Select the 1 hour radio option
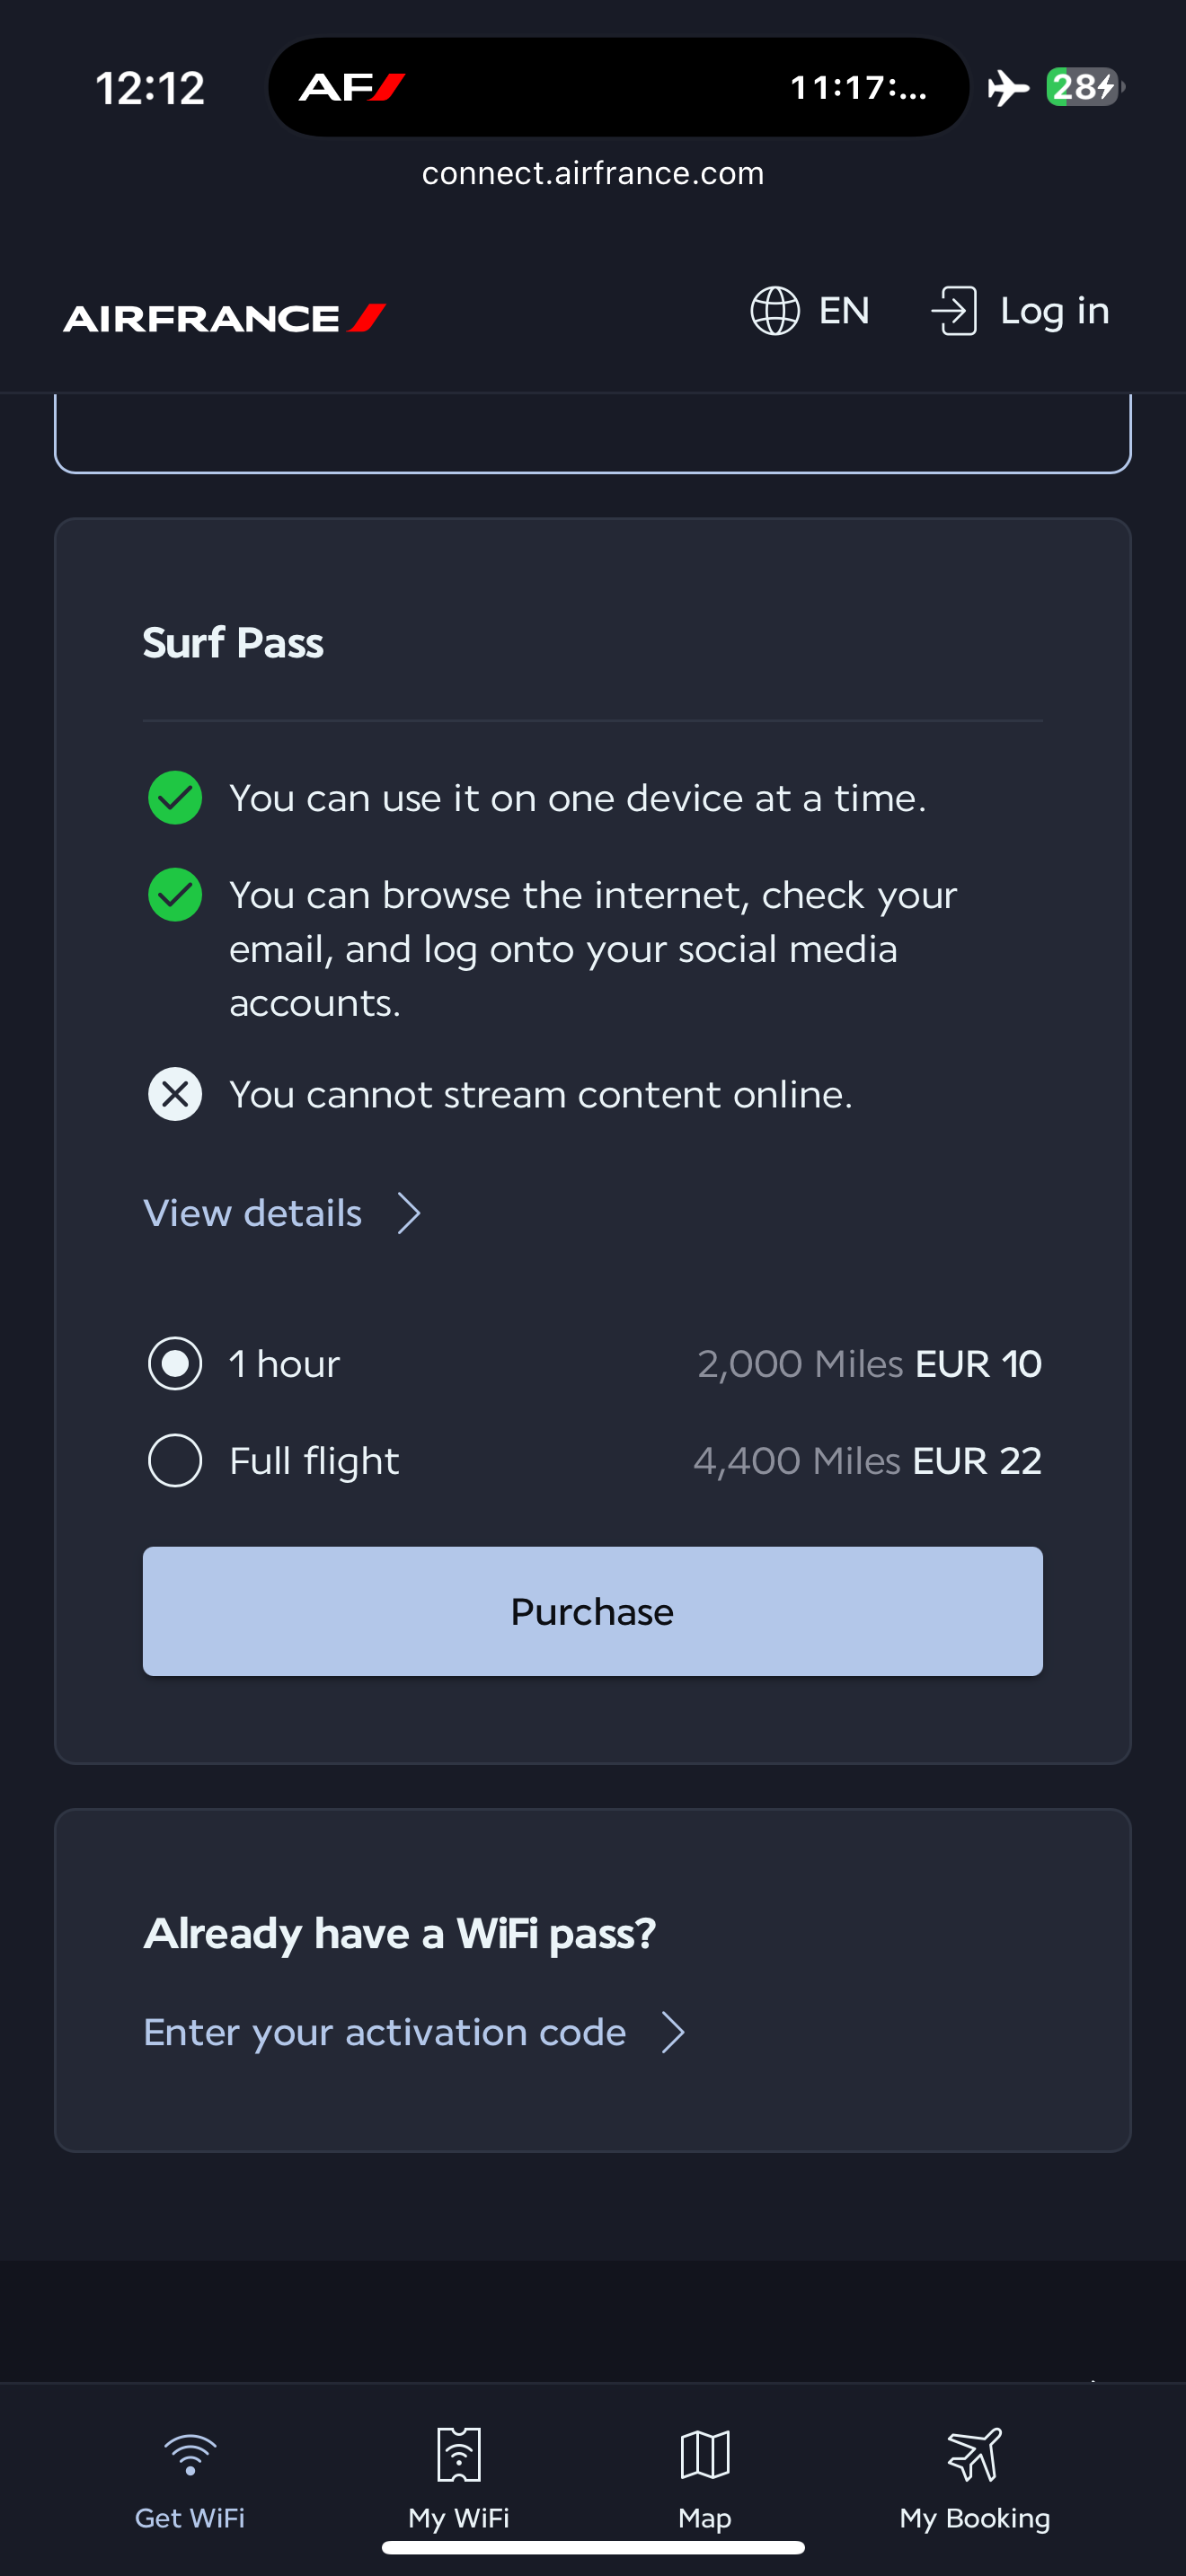 [x=175, y=1364]
